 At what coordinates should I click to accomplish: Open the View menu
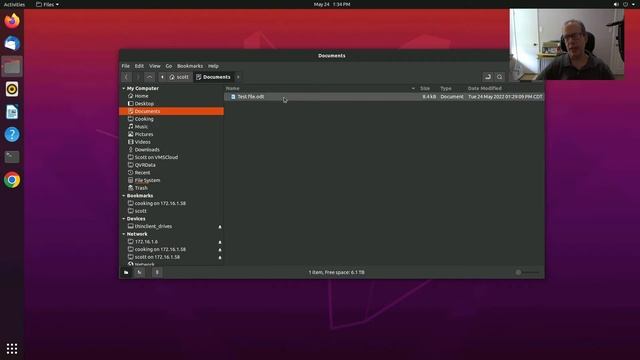(155, 66)
